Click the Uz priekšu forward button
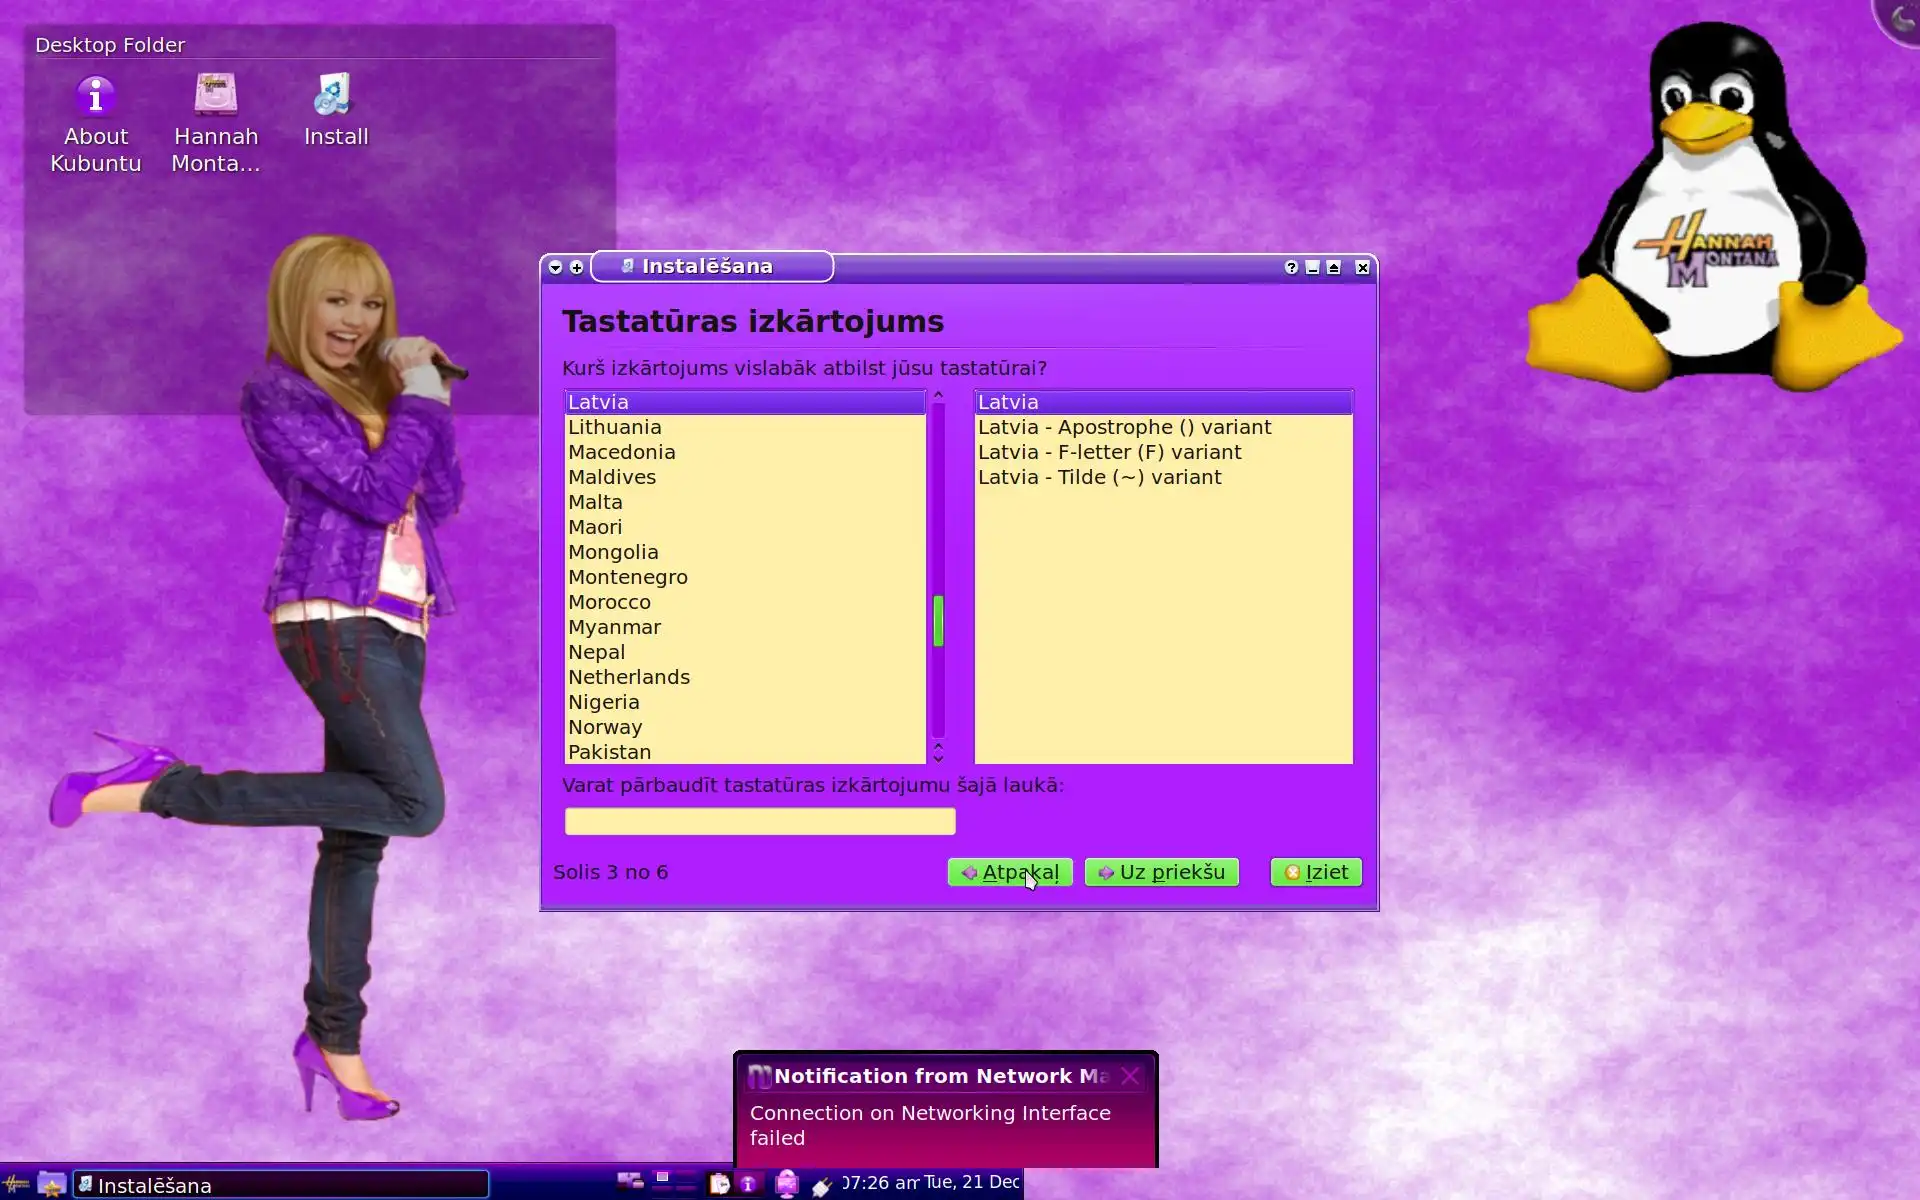The height and width of the screenshot is (1200, 1920). (x=1161, y=872)
